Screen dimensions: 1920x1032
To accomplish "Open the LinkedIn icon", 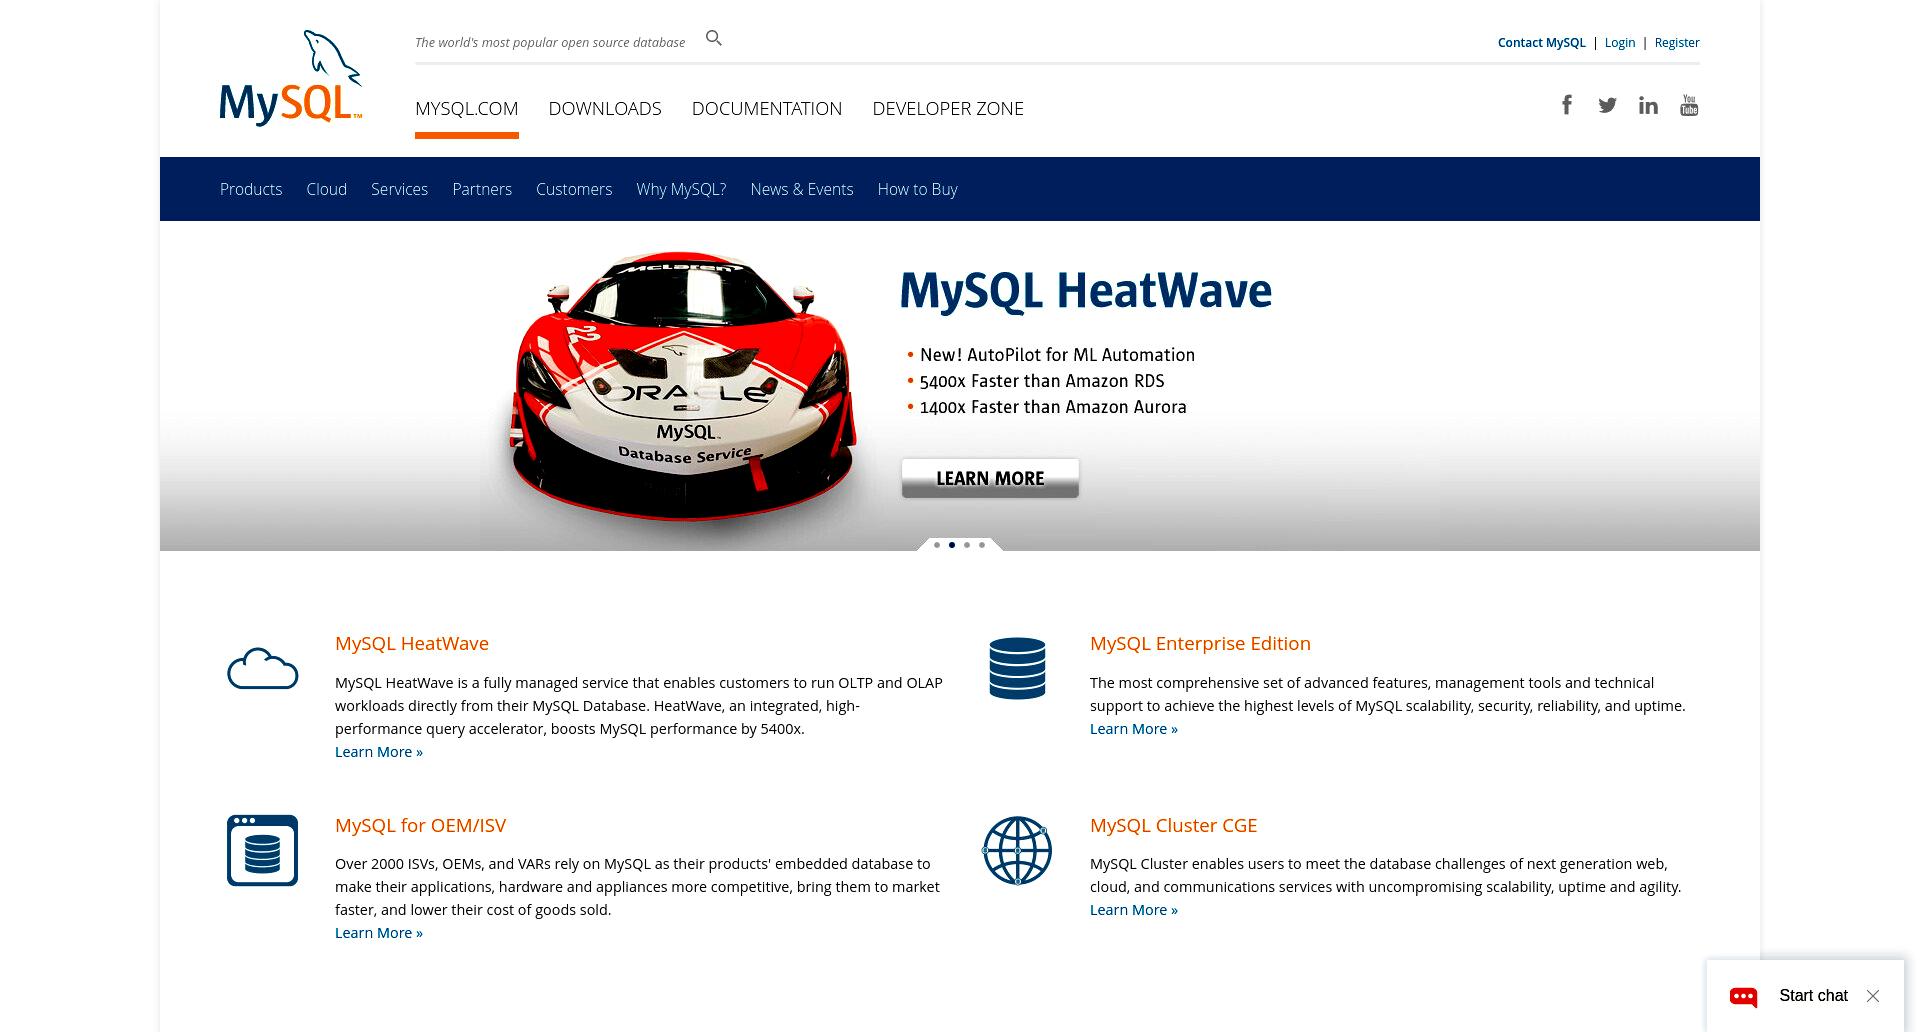I will click(1648, 105).
